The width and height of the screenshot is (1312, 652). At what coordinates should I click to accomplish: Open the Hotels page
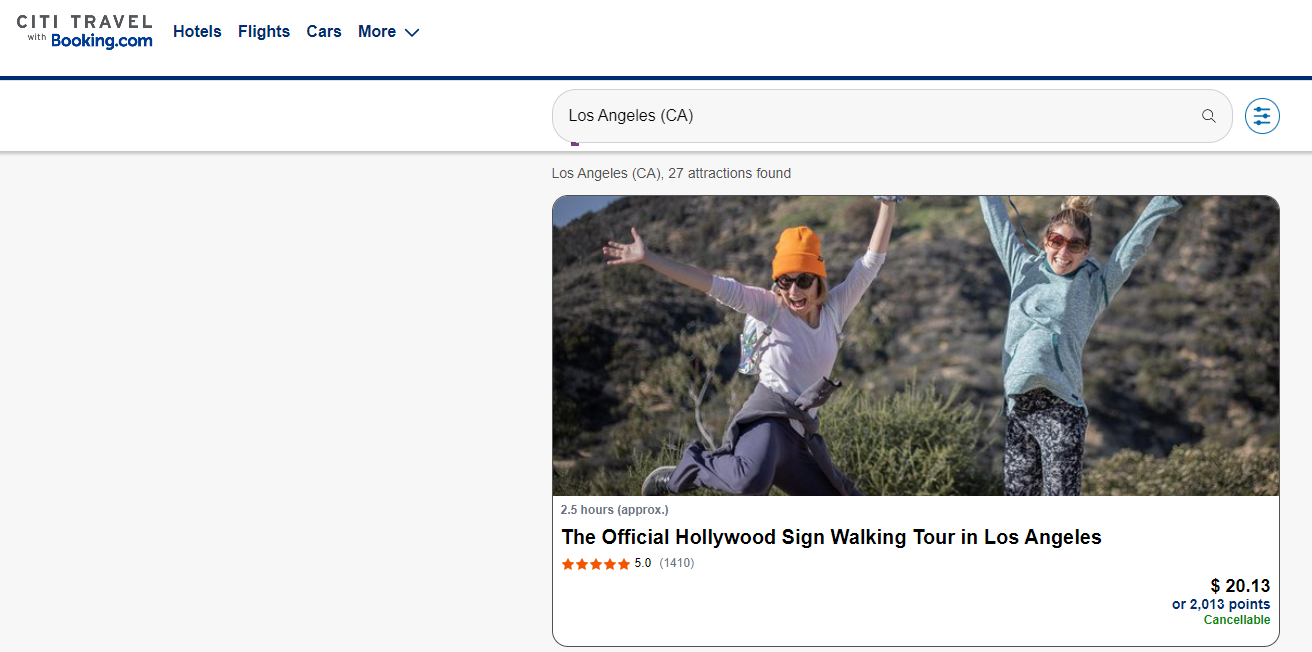tap(197, 31)
